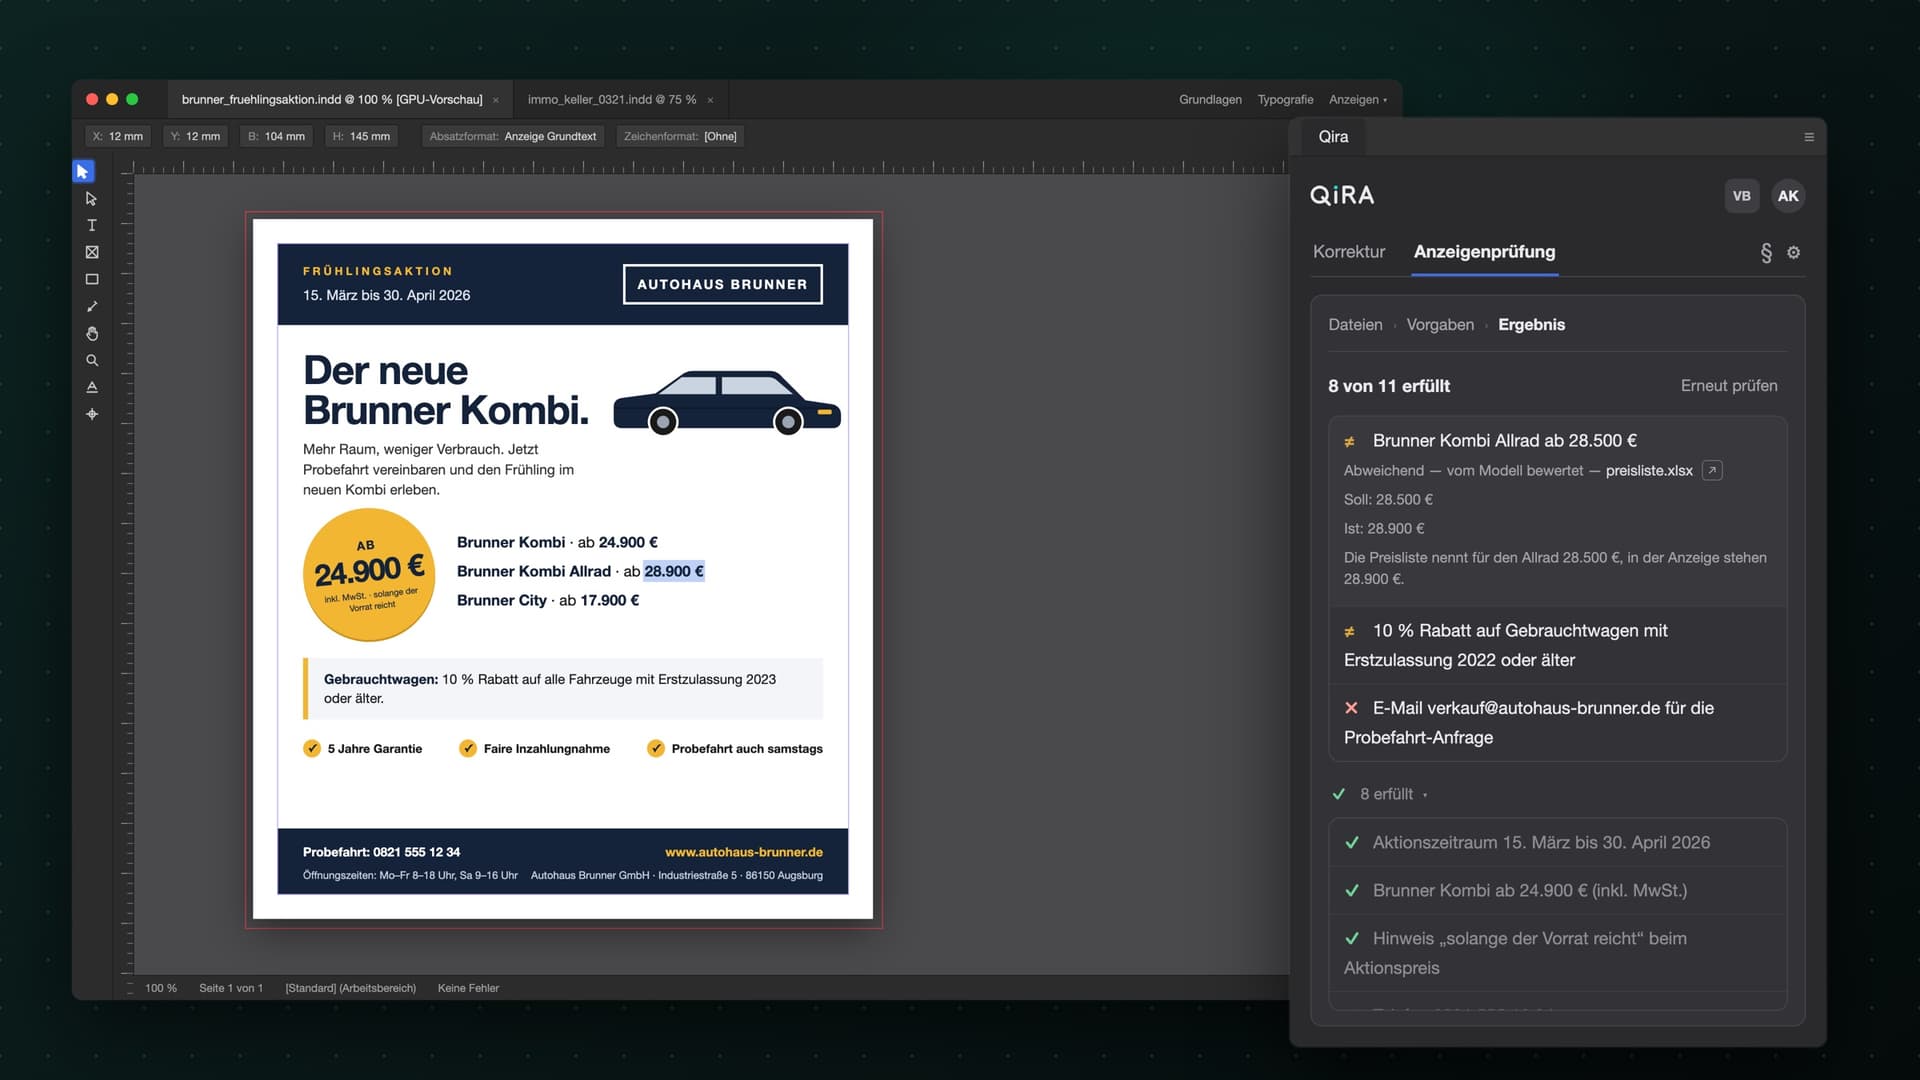Click the 'Ist: 28.900 €' value
Screen dimensions: 1920x1080
[1384, 529]
